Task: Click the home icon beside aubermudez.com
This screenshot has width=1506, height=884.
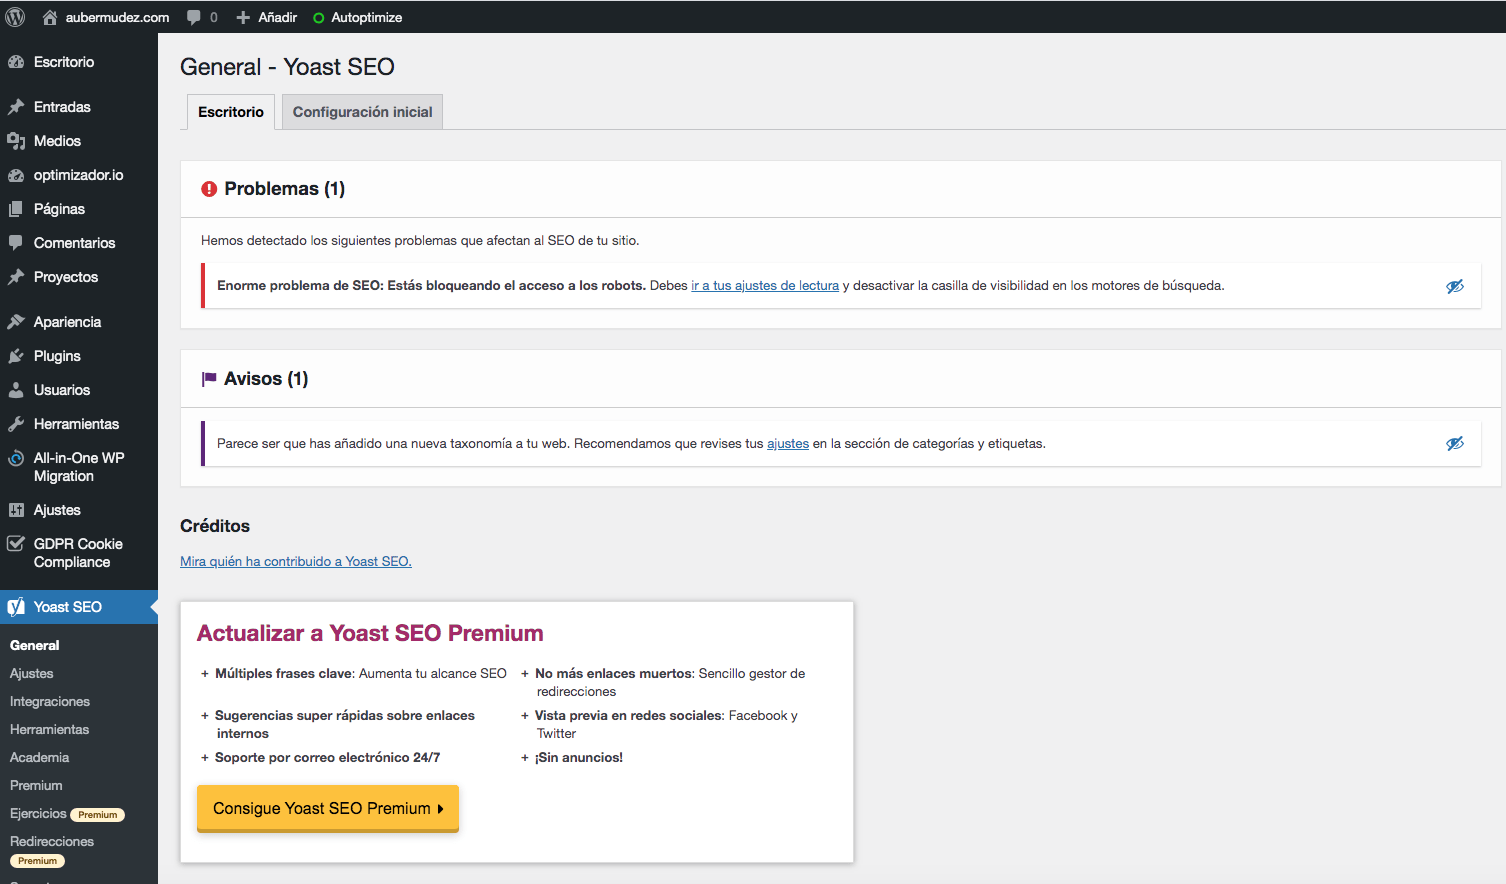Action: (49, 17)
